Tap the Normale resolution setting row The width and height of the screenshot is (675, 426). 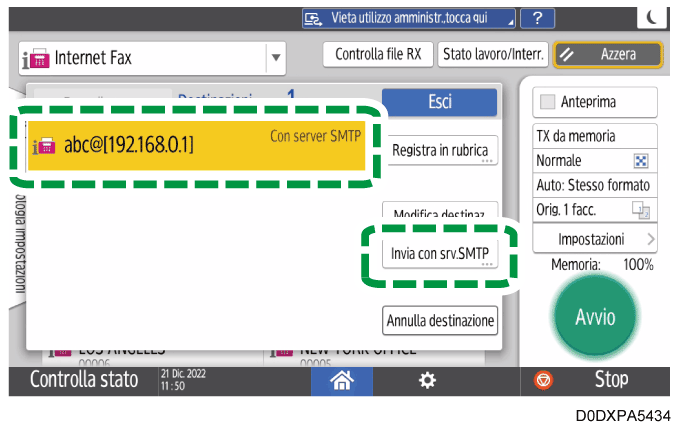[x=595, y=161]
